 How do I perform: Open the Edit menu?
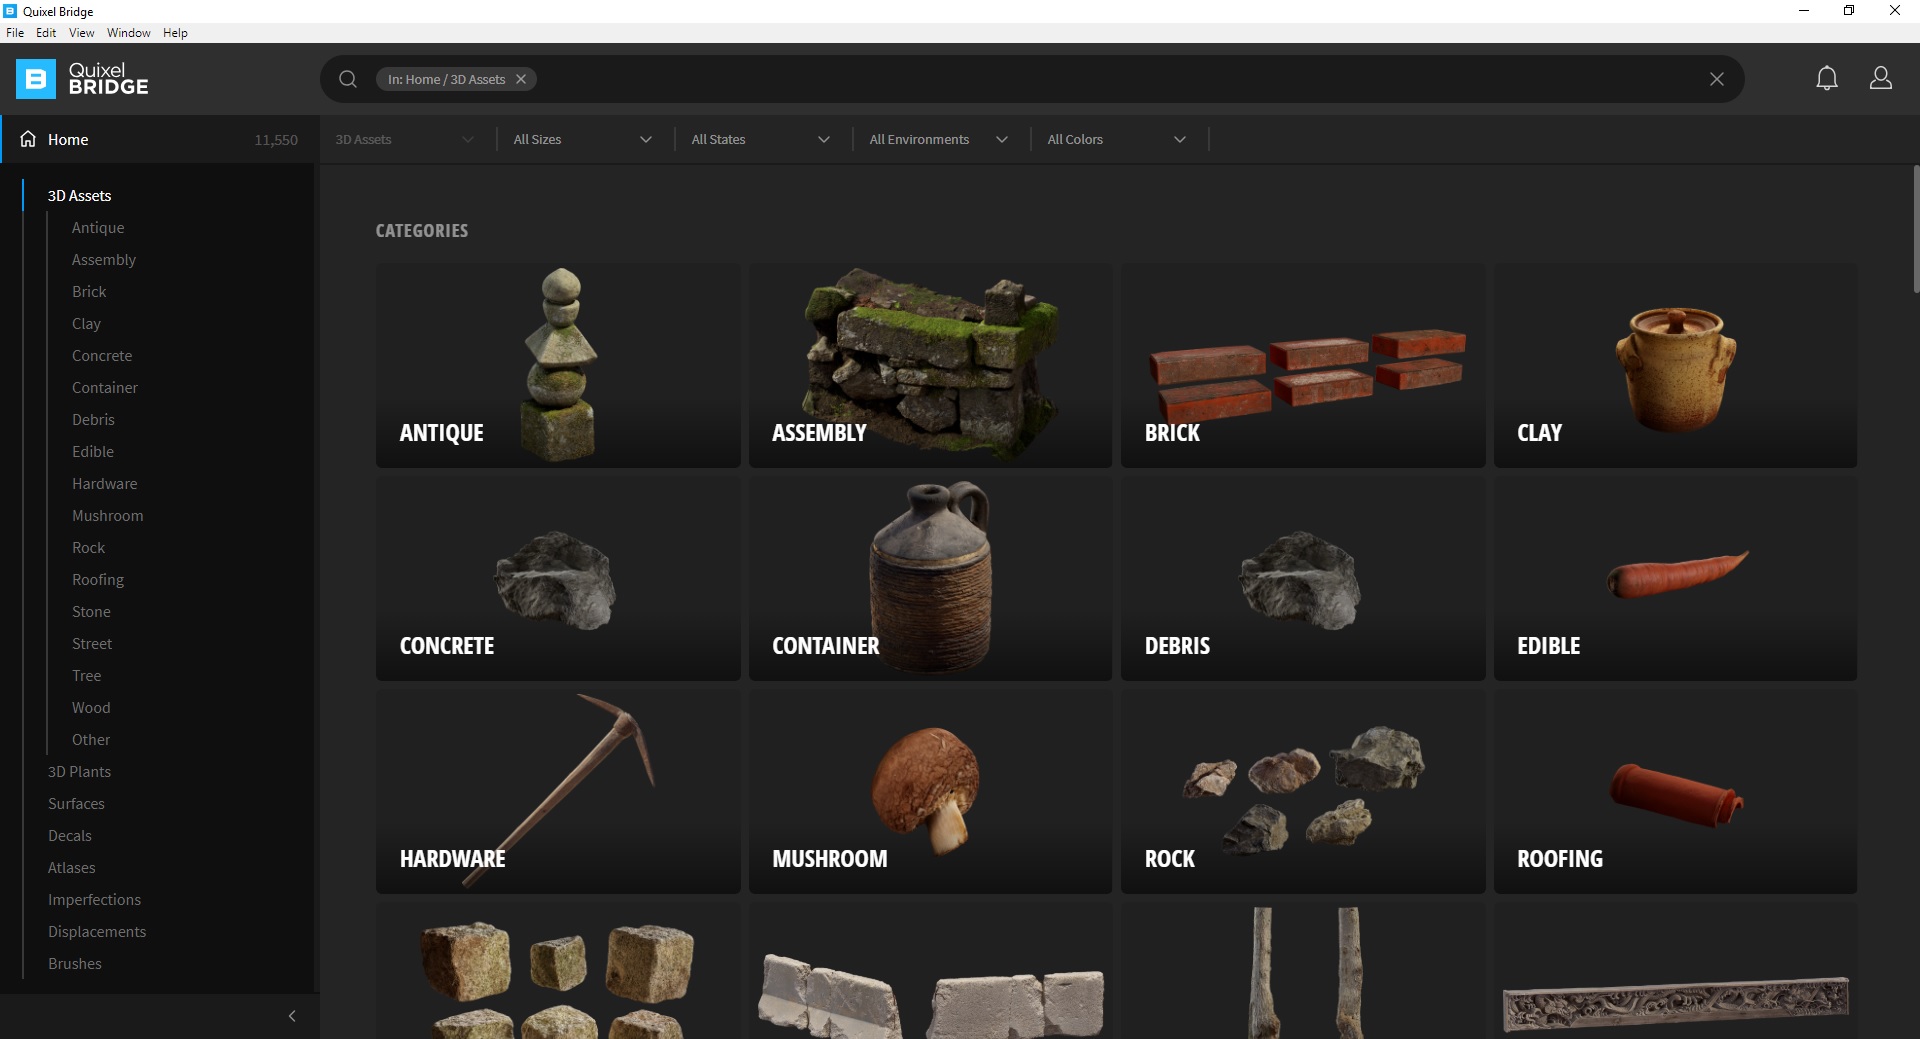pyautogui.click(x=46, y=33)
